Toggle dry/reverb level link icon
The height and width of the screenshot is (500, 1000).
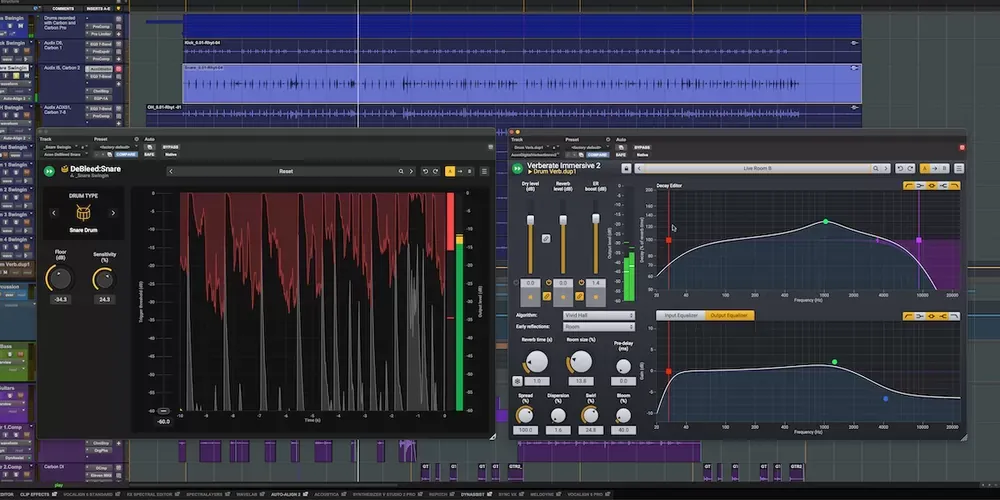pyautogui.click(x=546, y=239)
